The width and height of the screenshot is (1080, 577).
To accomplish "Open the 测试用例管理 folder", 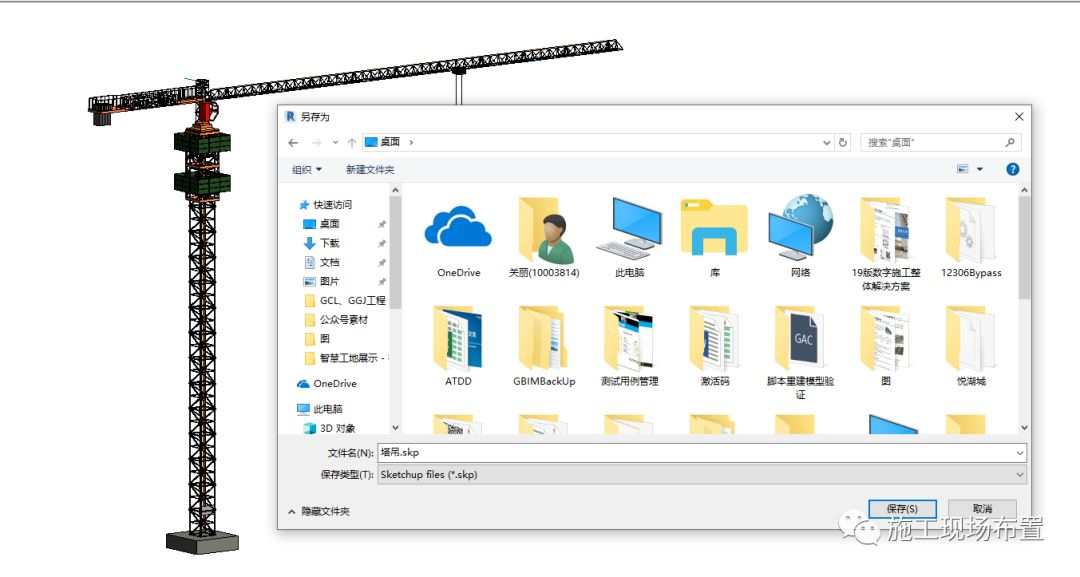I will [x=629, y=346].
